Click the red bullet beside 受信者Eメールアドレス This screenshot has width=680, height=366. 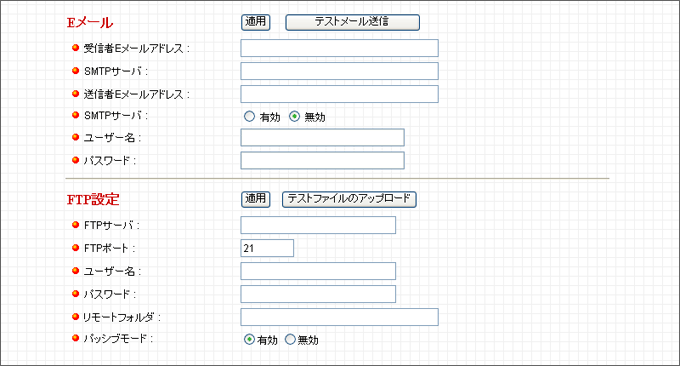(x=75, y=48)
